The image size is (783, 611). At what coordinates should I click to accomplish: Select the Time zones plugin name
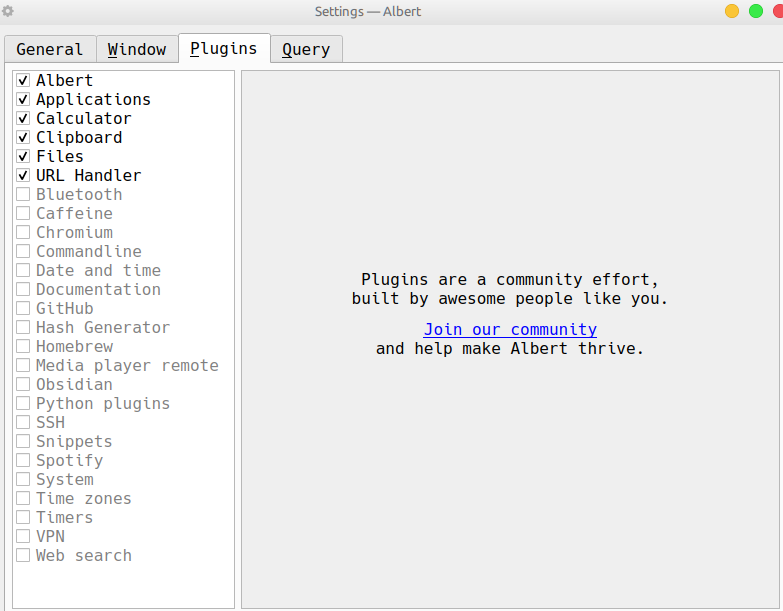[84, 498]
